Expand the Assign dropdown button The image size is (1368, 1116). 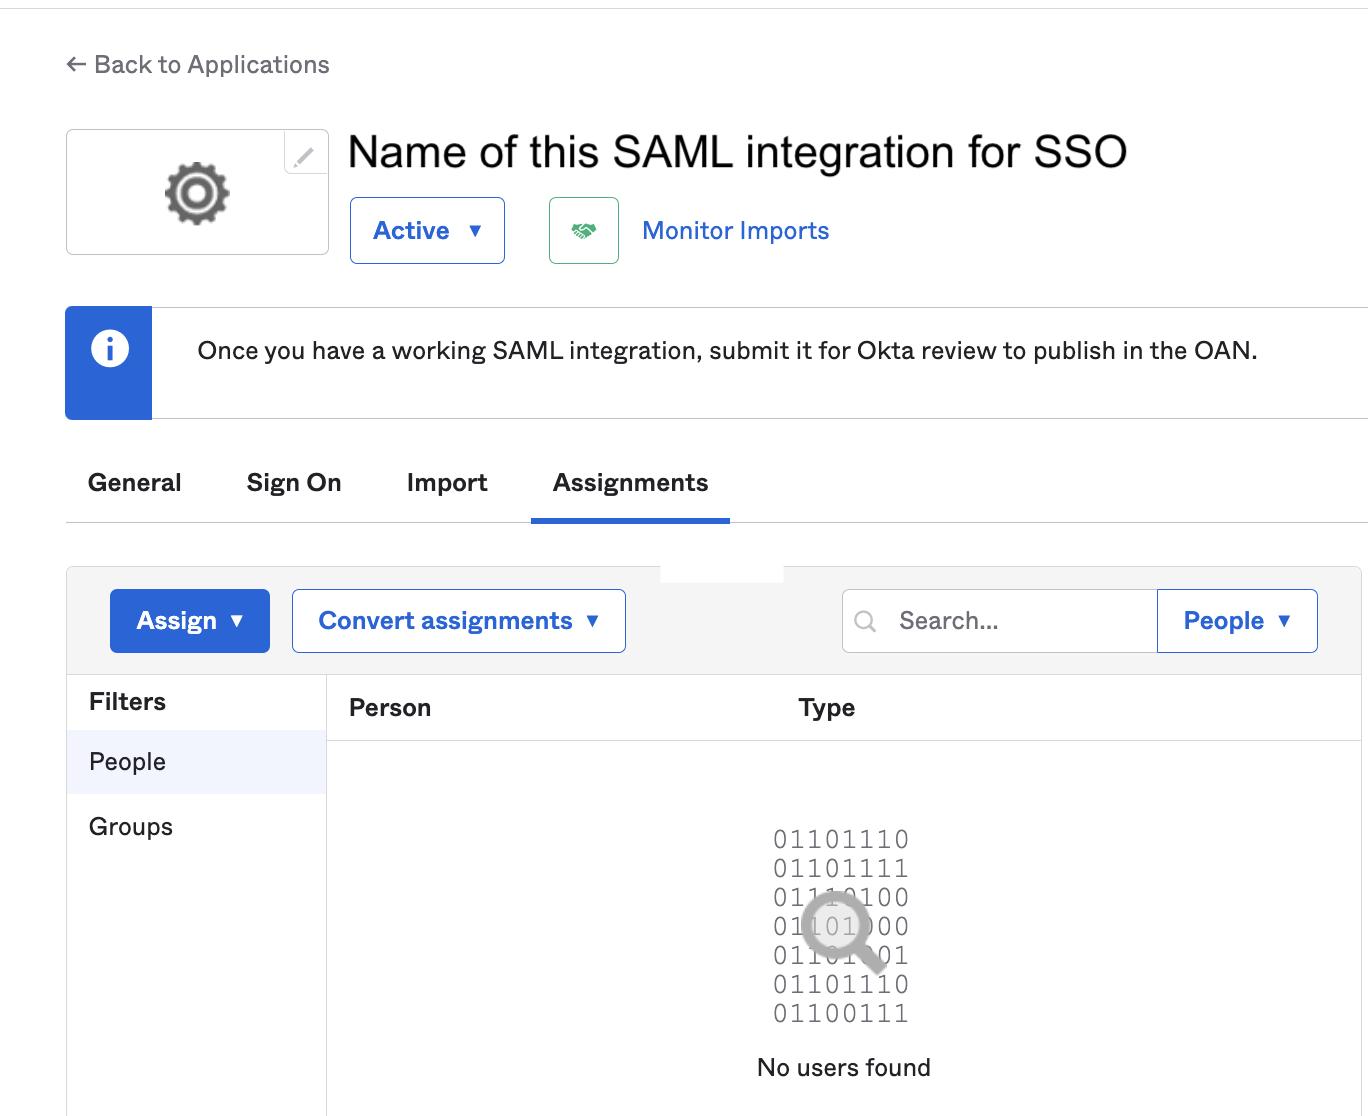coord(190,621)
